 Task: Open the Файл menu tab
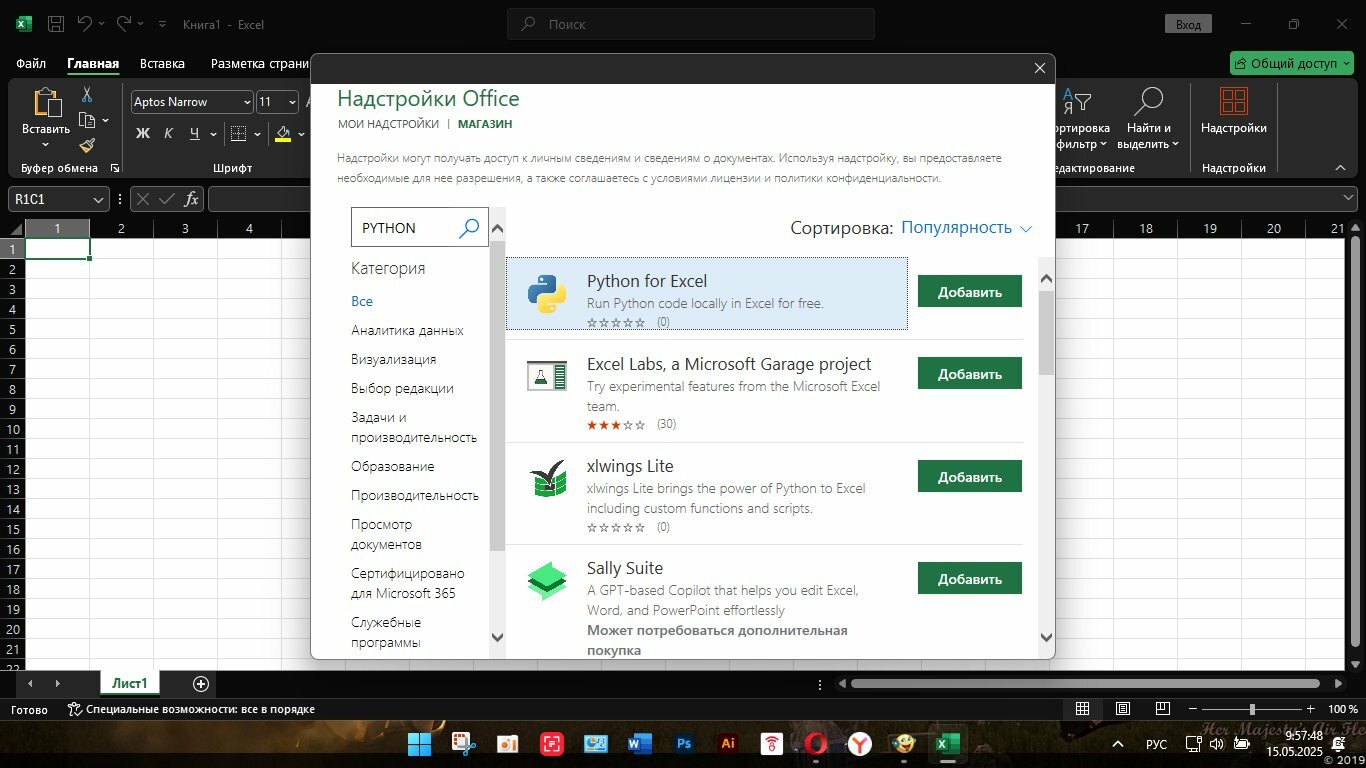tap(31, 63)
